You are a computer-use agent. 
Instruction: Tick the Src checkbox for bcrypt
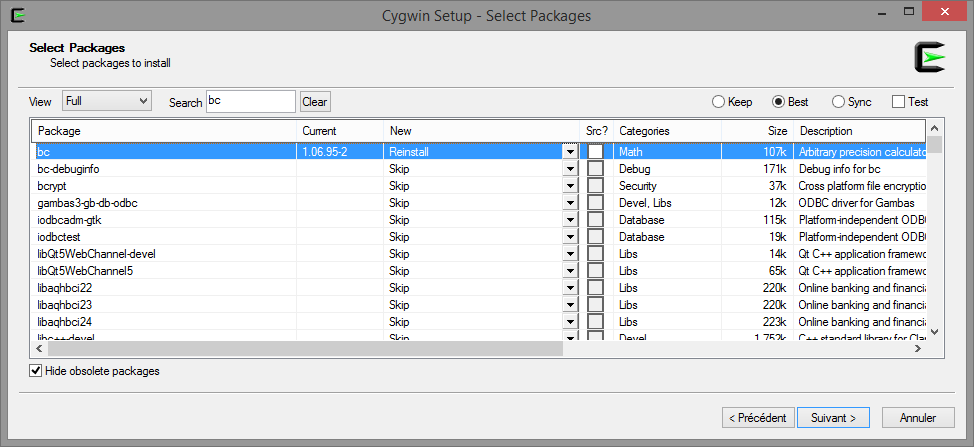(595, 186)
